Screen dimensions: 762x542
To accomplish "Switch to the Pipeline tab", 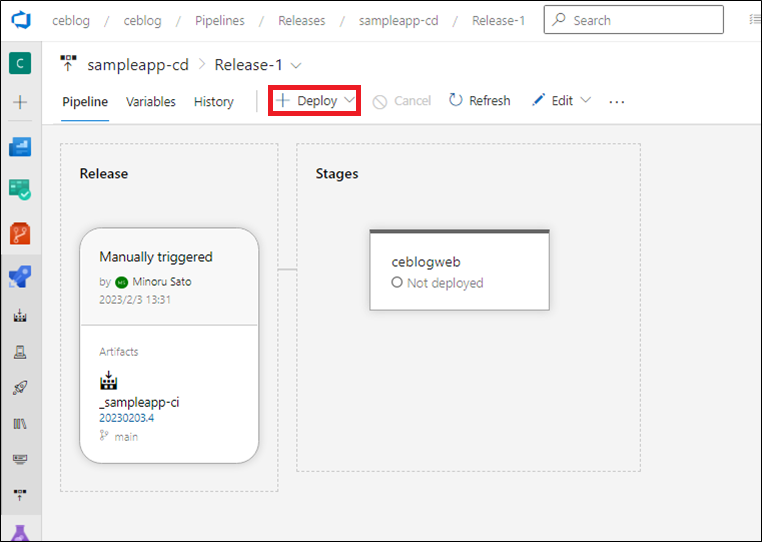I will (85, 102).
